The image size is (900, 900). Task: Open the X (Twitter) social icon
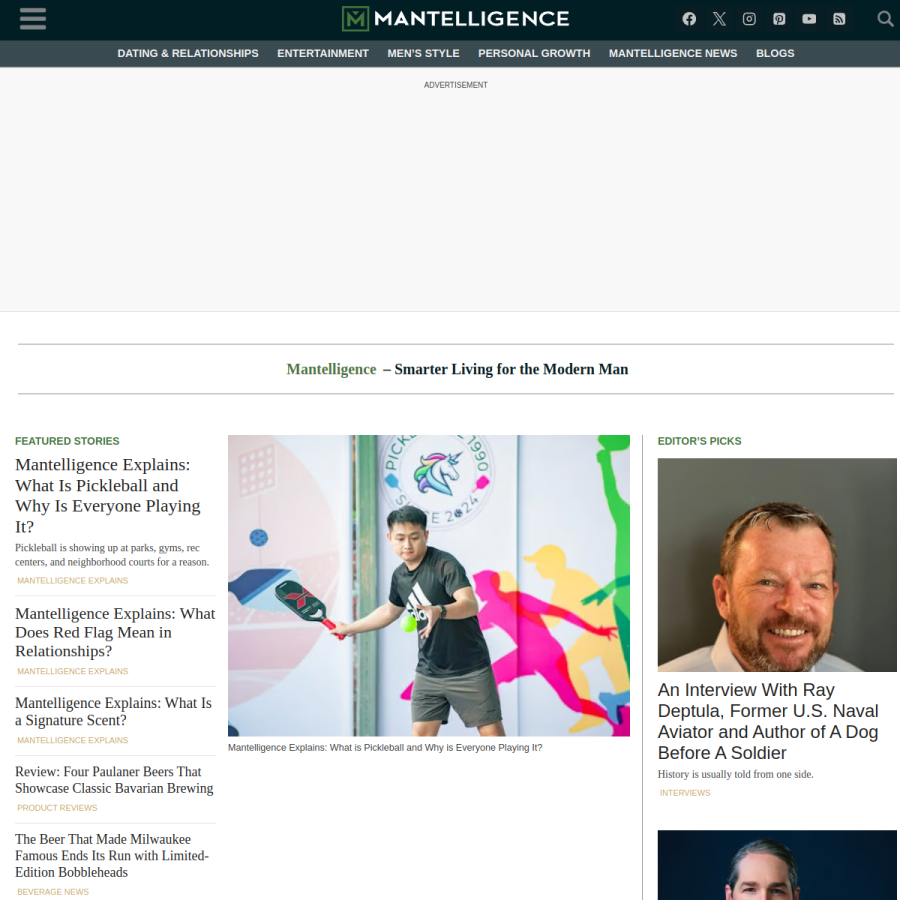pos(719,19)
